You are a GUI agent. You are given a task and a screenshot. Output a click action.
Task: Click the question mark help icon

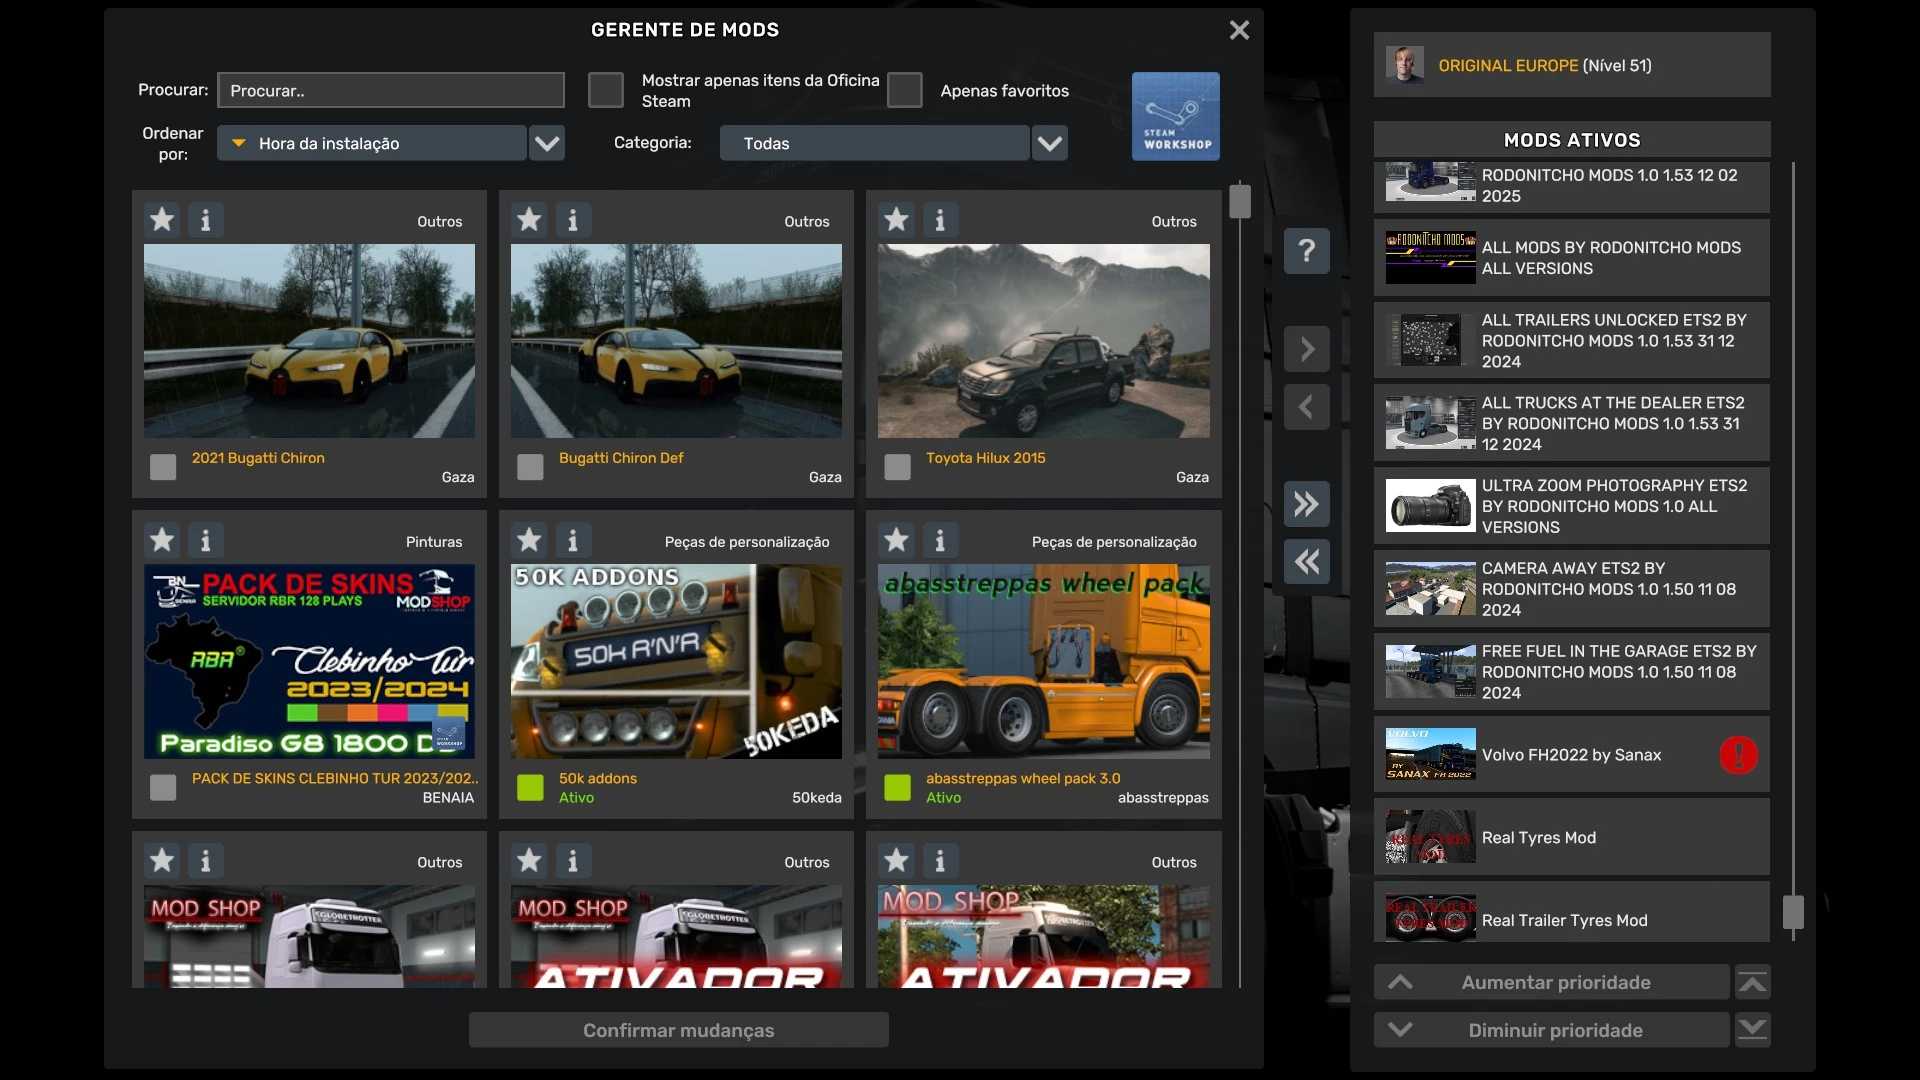1306,250
